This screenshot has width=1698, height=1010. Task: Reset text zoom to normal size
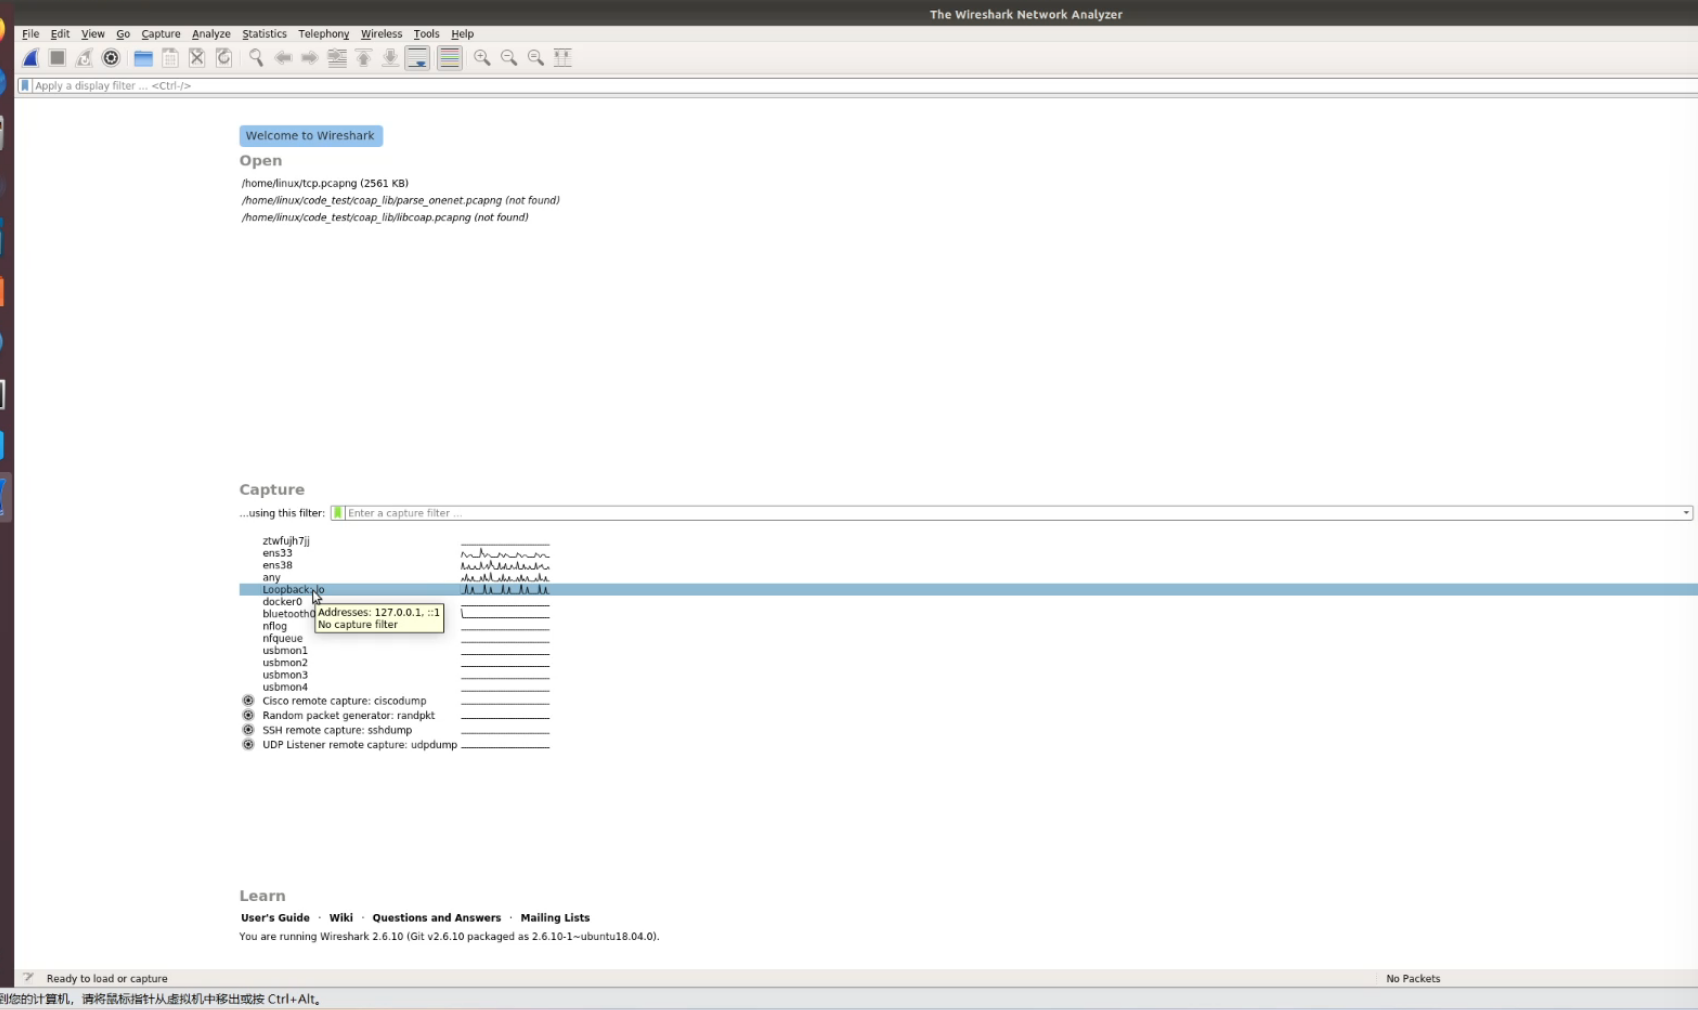pos(536,58)
